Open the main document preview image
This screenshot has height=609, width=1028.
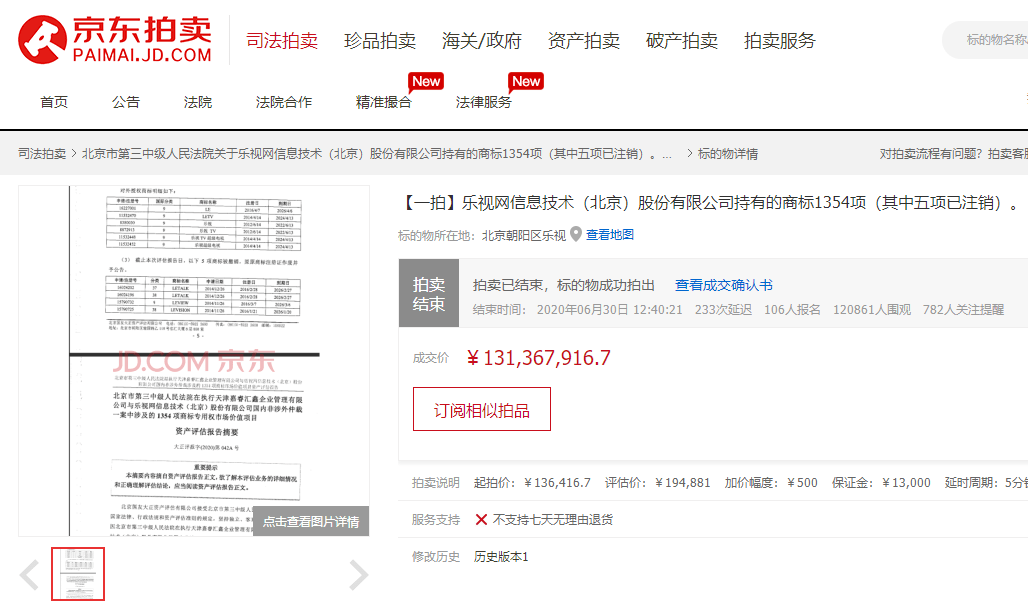click(x=194, y=361)
